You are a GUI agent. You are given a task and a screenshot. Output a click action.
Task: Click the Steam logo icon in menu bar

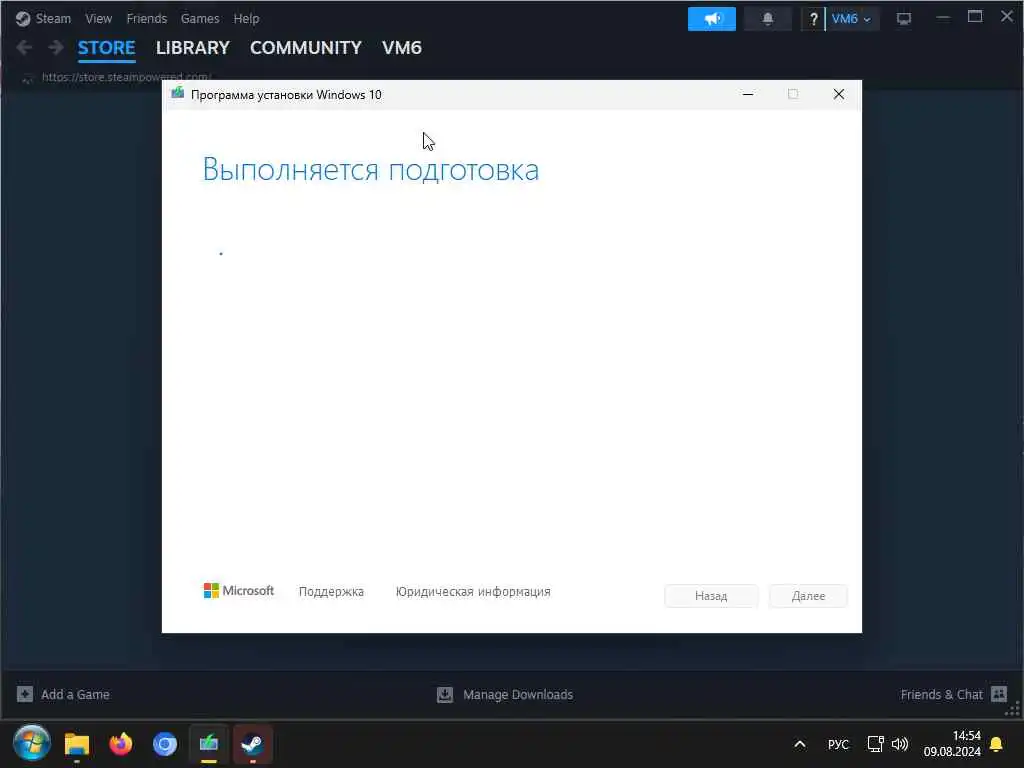(23, 18)
